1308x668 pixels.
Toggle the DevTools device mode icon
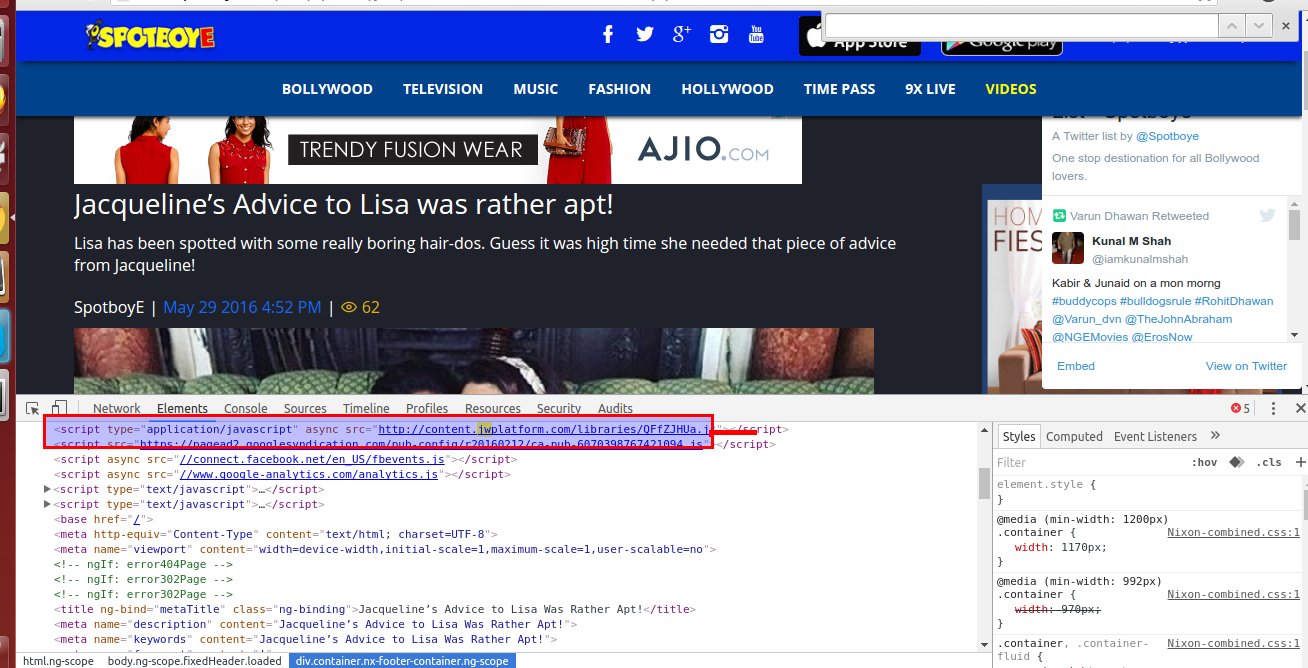point(59,408)
